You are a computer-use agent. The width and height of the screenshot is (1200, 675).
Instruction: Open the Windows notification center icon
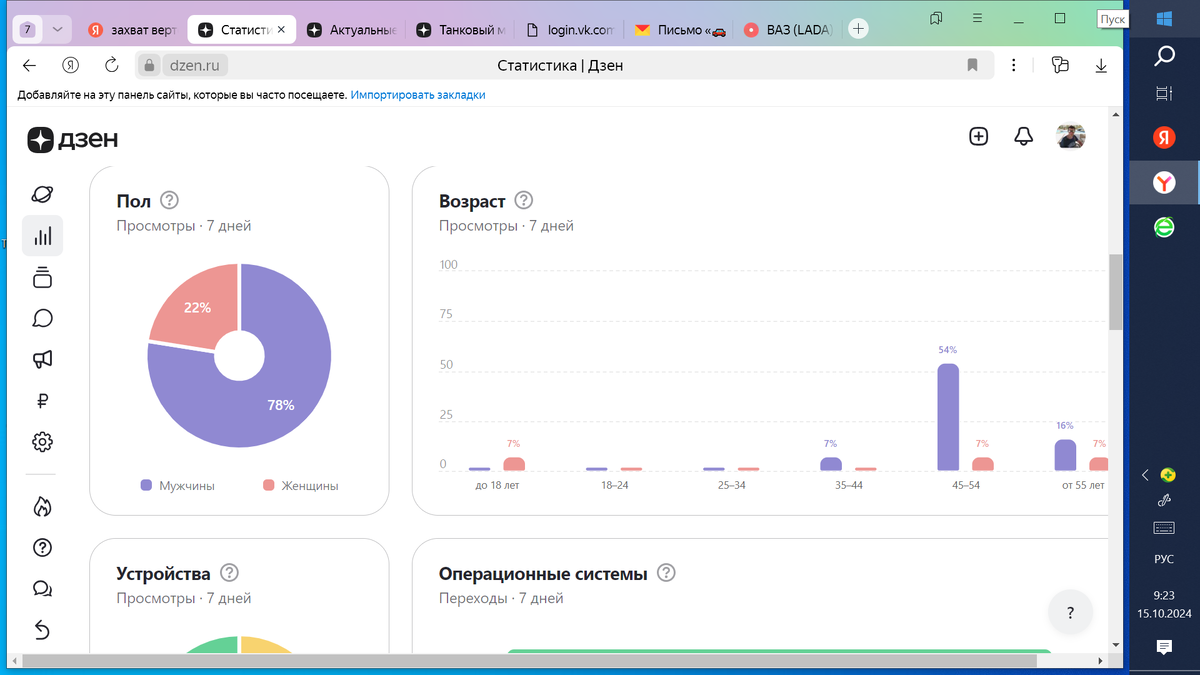click(1164, 648)
